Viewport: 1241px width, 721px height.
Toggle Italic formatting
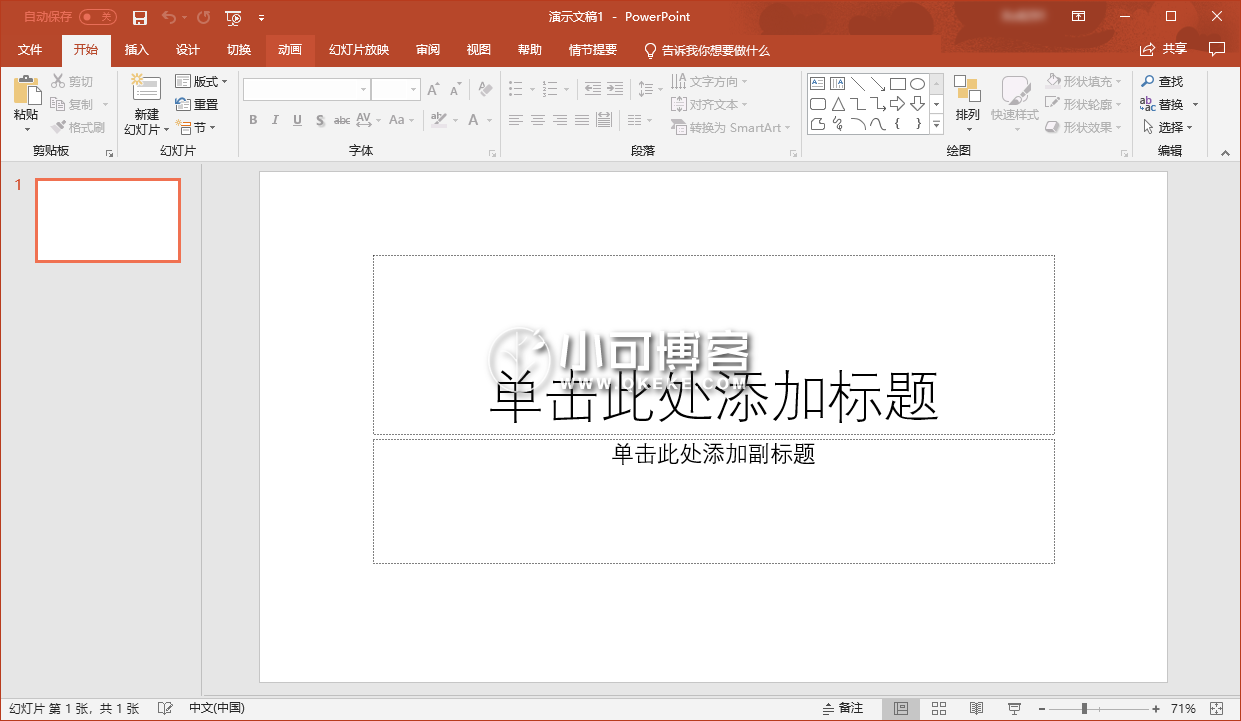(x=275, y=120)
